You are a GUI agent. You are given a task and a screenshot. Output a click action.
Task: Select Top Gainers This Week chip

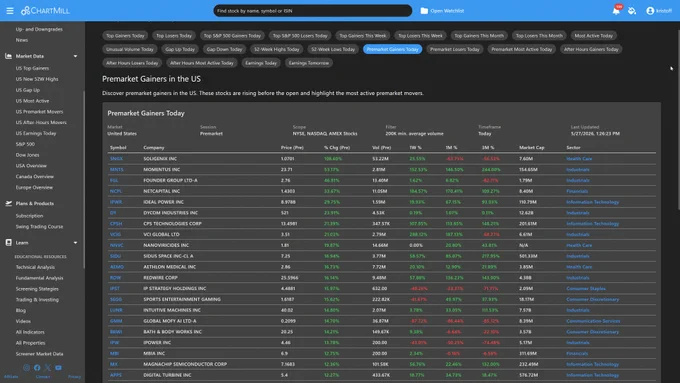(x=363, y=36)
